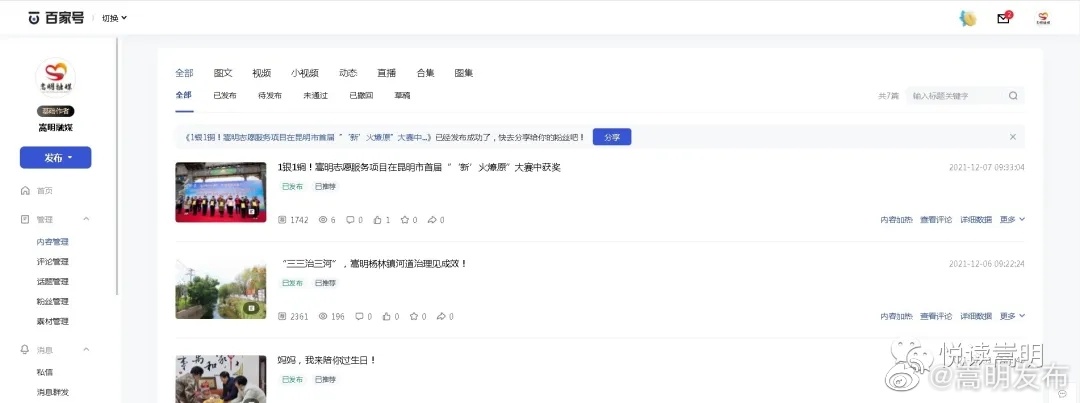
Task: Click view eye icon on 1银1铜 article
Action: point(323,220)
